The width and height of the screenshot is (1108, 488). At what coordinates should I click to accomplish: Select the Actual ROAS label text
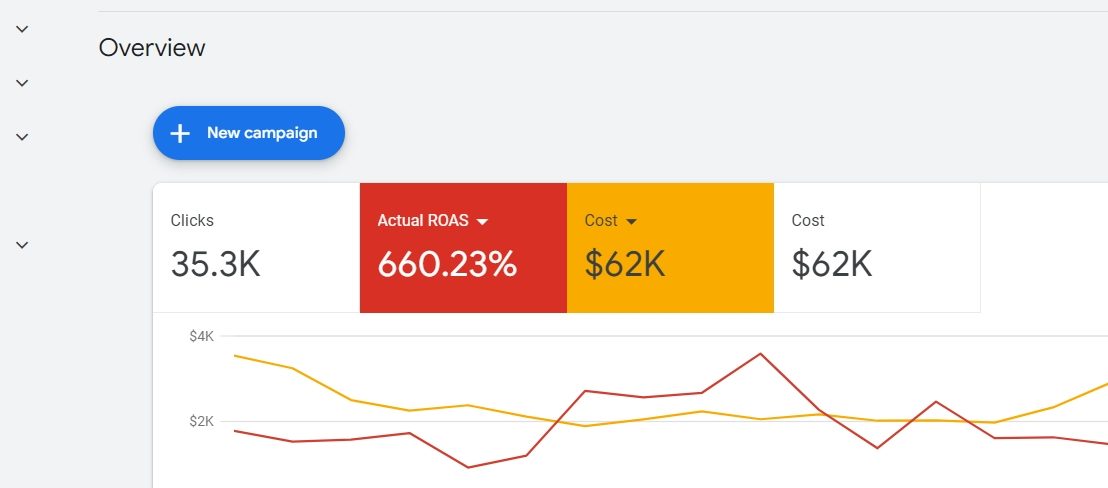422,221
